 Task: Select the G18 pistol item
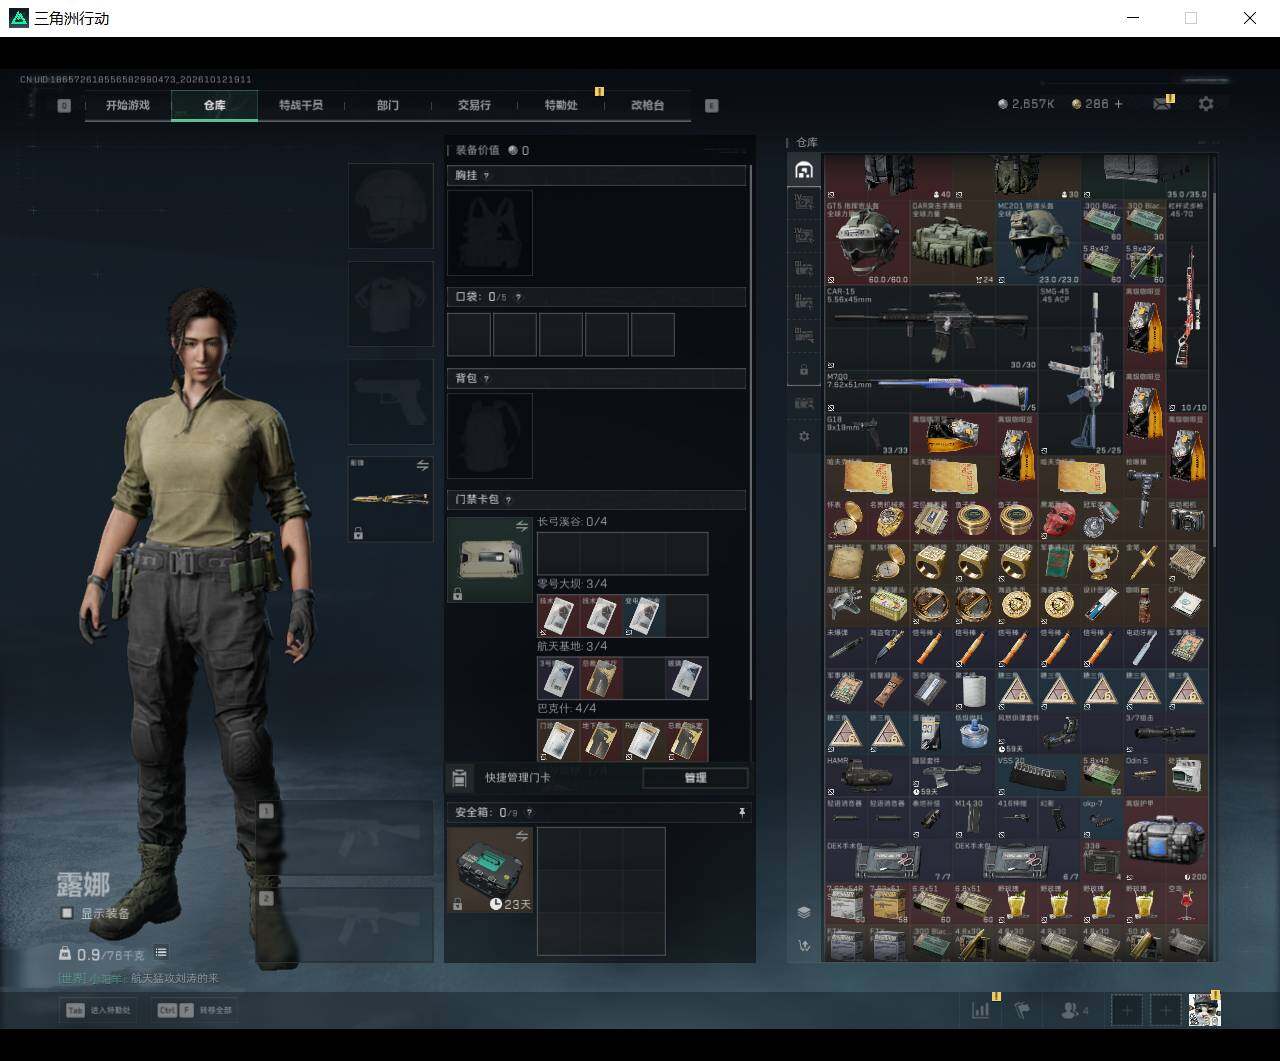(x=867, y=435)
